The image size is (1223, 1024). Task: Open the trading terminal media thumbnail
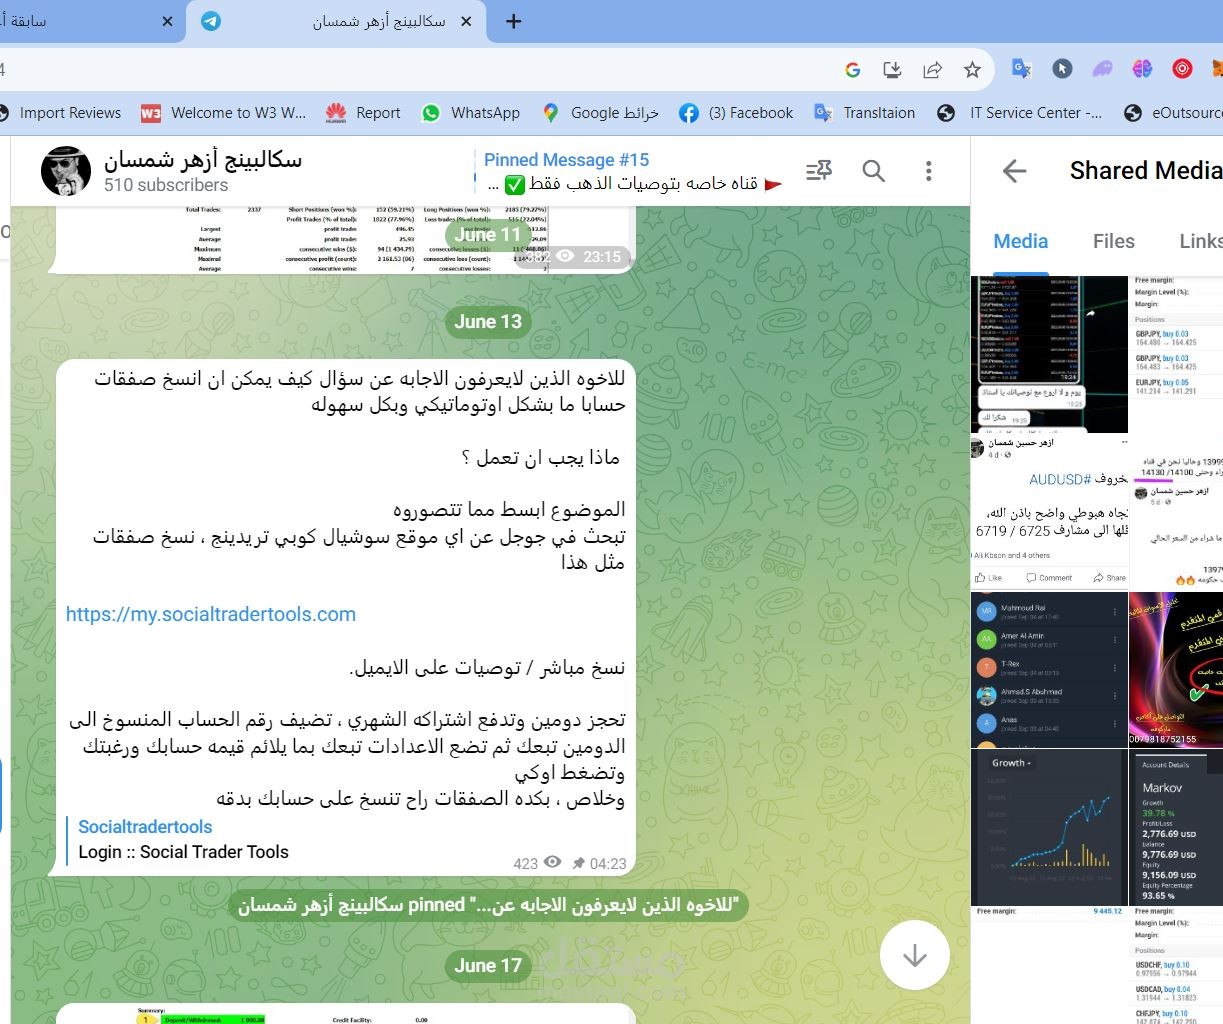1049,354
